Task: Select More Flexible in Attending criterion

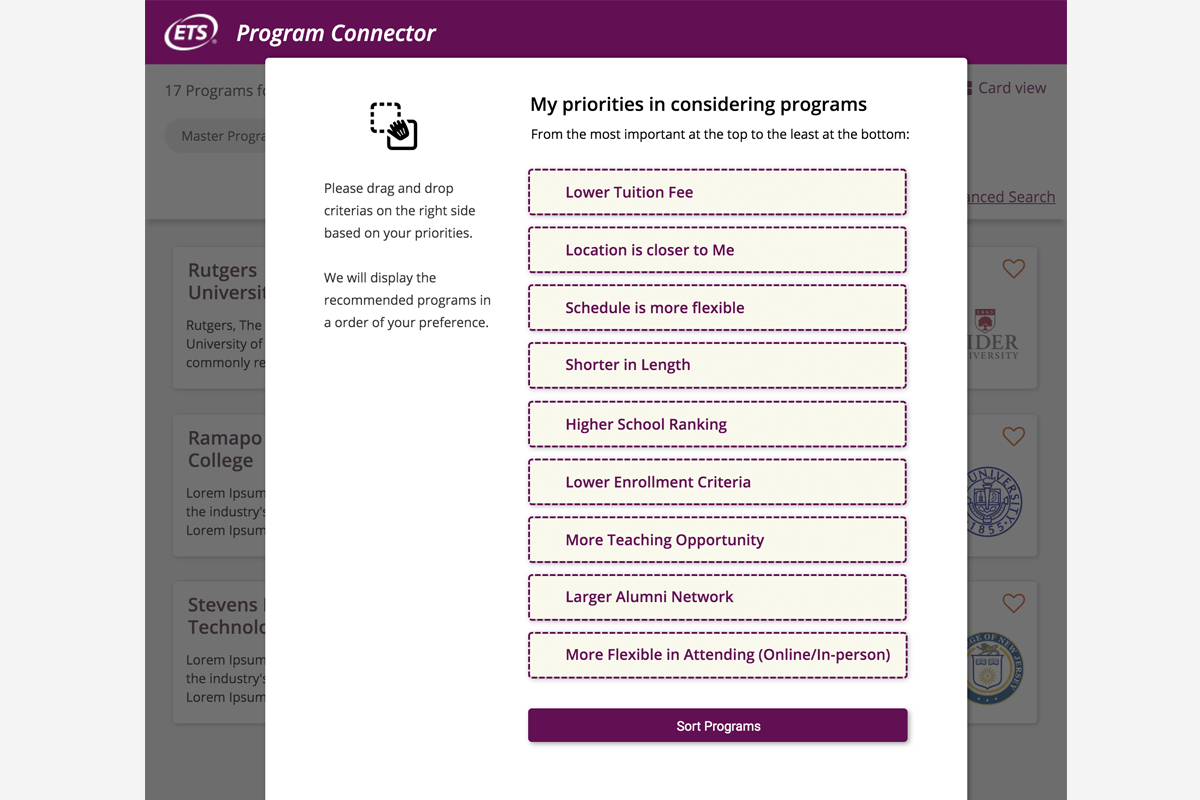Action: (717, 655)
